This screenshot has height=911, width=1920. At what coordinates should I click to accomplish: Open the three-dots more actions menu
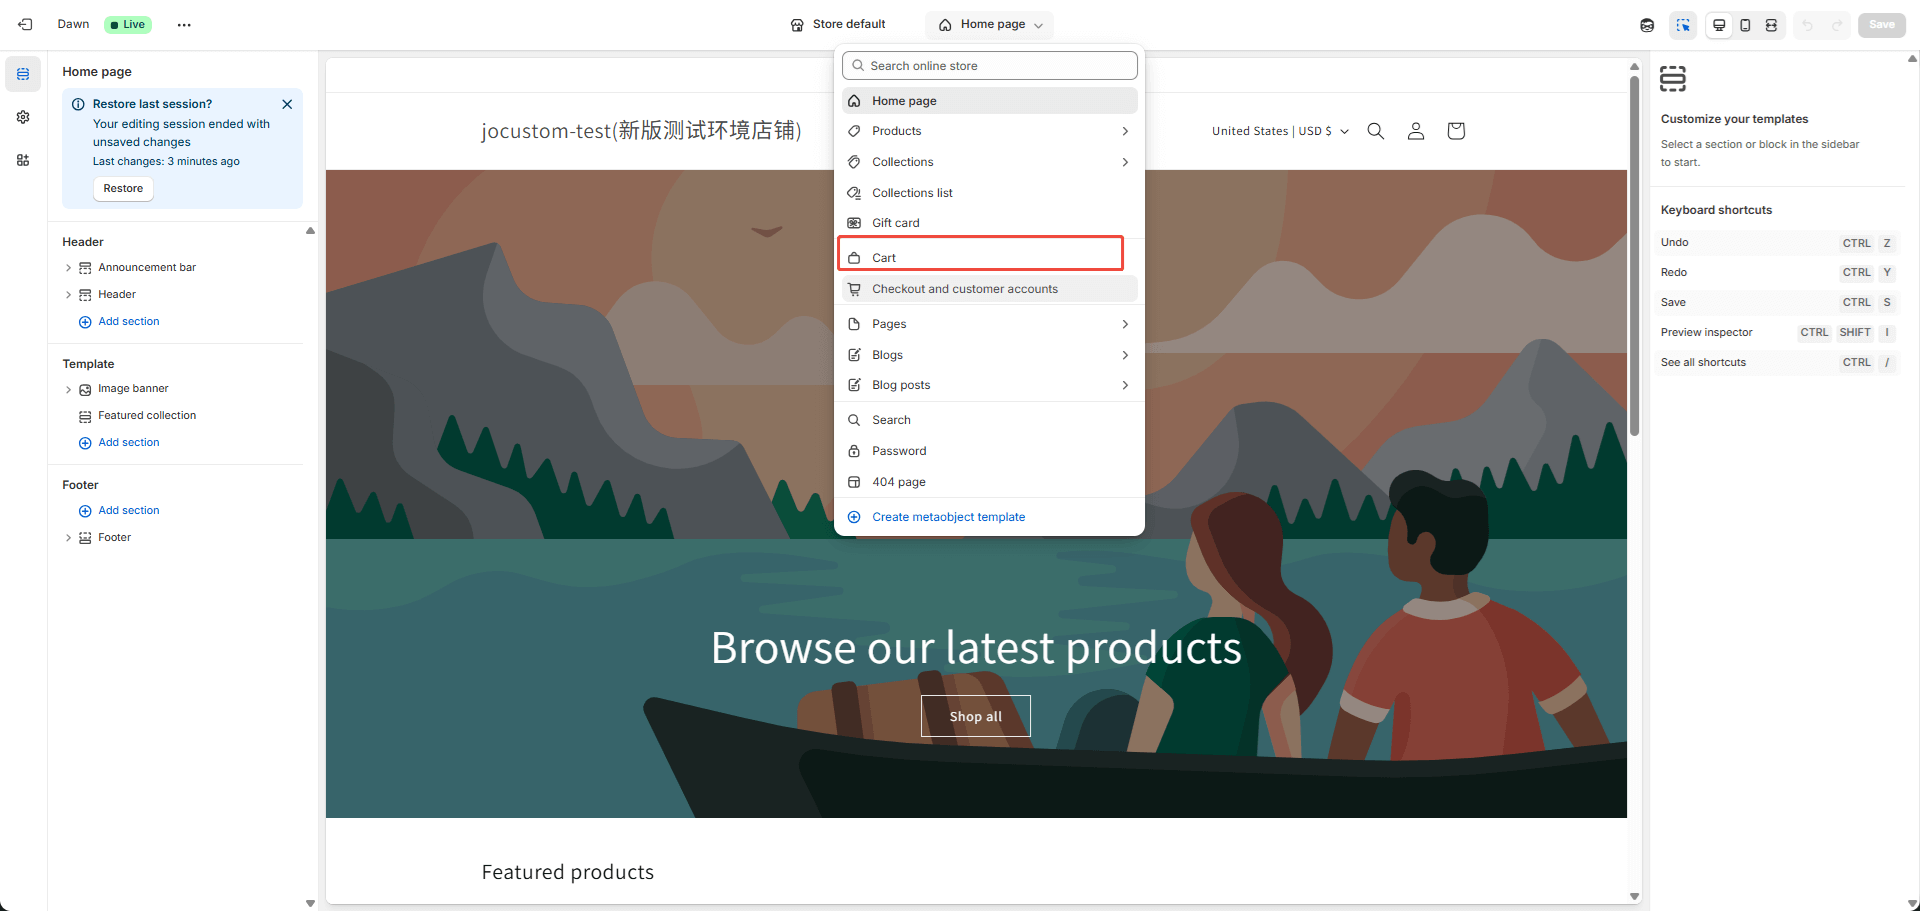click(184, 25)
